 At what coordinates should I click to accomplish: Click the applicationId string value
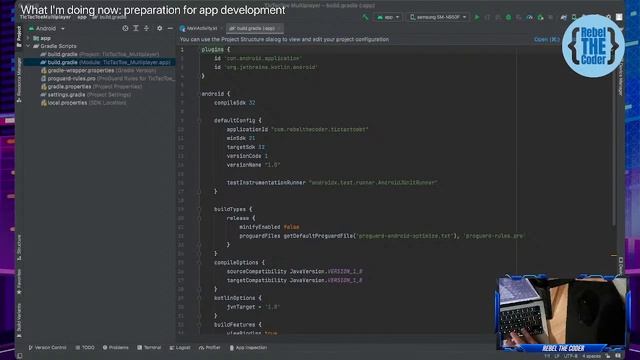pyautogui.click(x=320, y=129)
